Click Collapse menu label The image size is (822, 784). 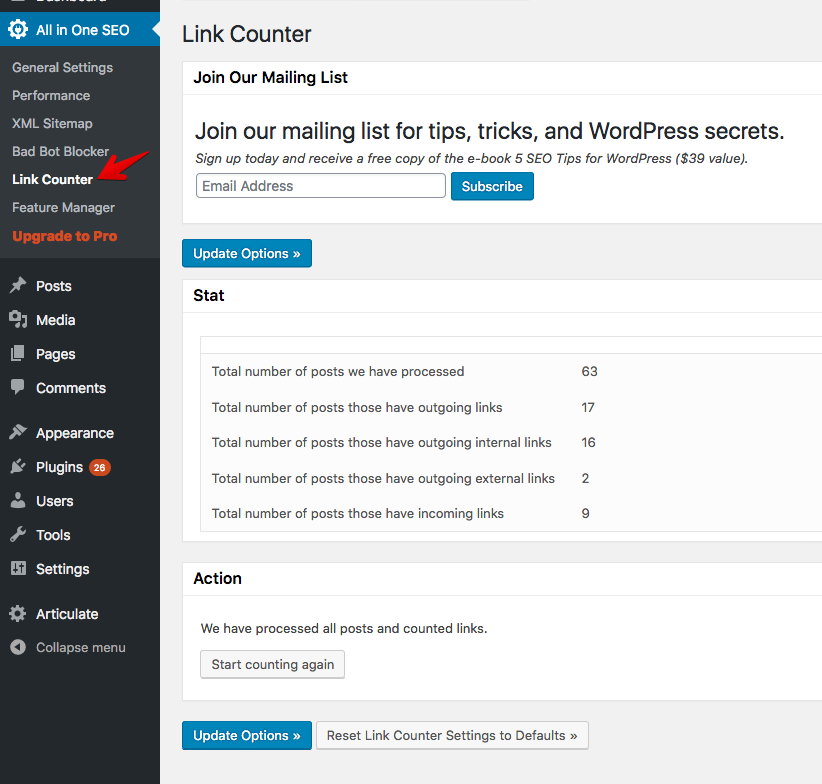click(81, 647)
